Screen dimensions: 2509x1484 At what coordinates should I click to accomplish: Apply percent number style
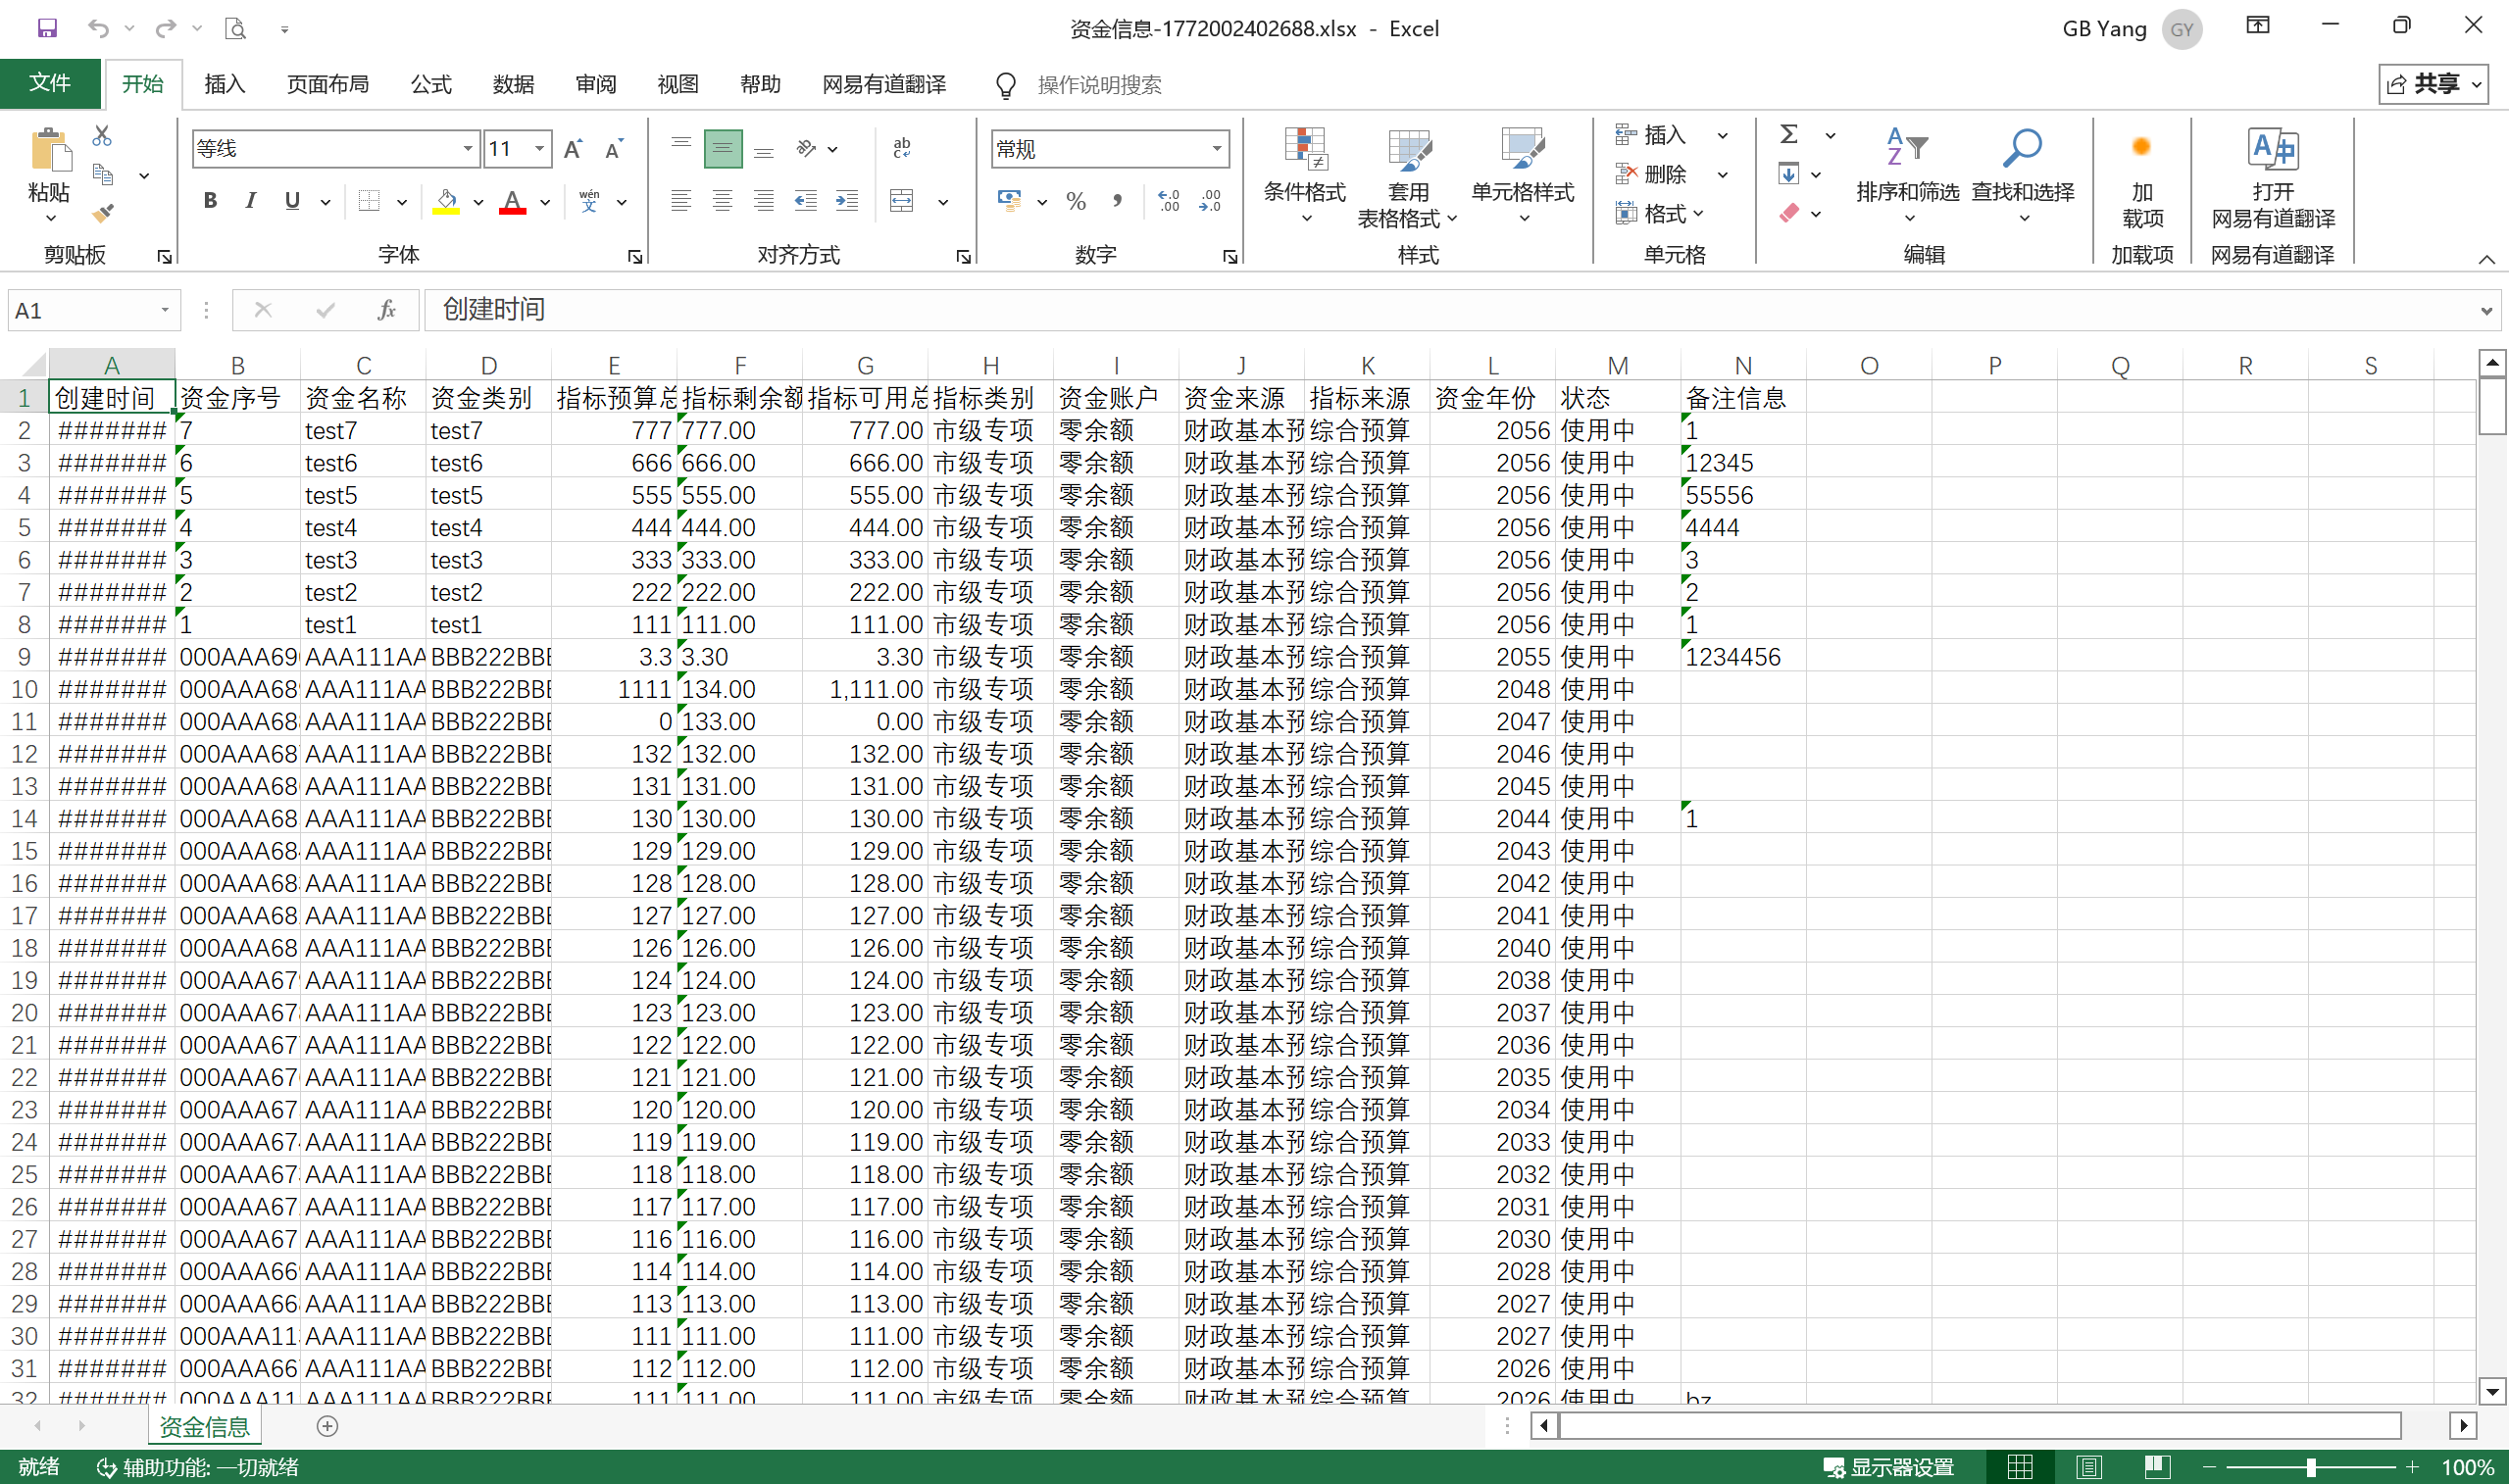pyautogui.click(x=1076, y=201)
